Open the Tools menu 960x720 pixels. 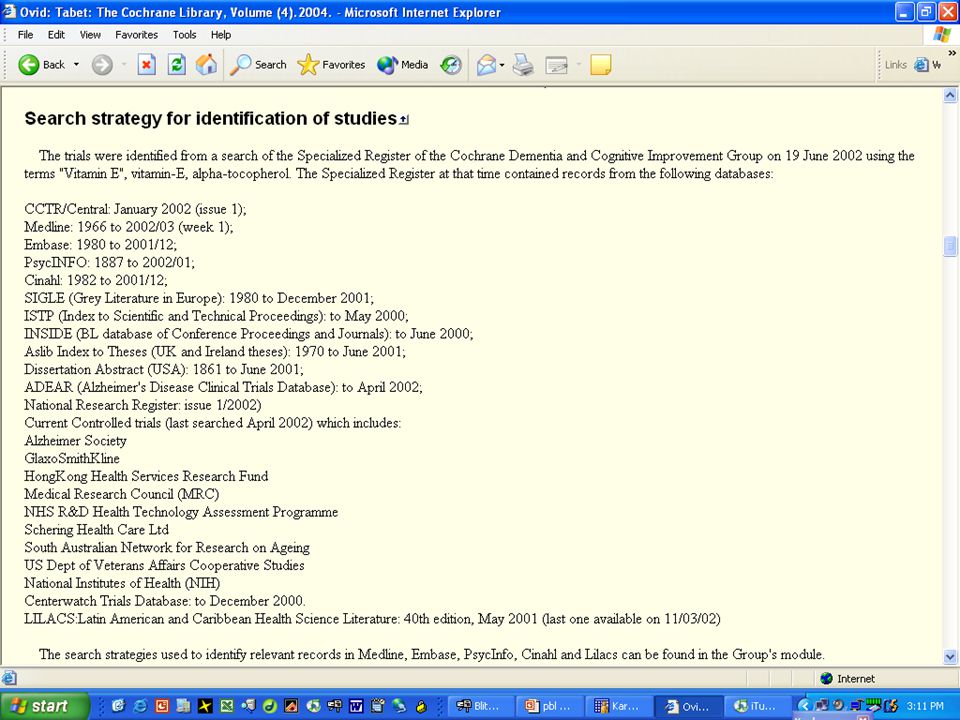pos(184,35)
